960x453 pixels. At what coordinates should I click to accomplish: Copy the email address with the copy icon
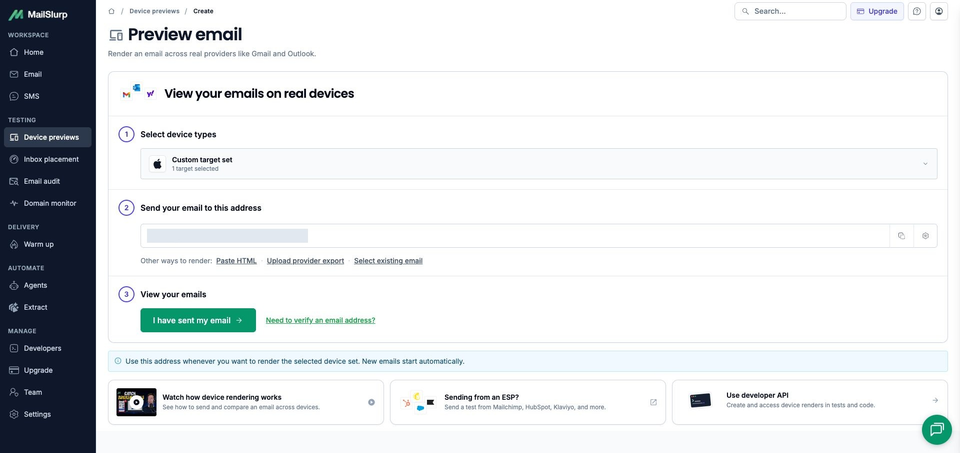tap(901, 236)
